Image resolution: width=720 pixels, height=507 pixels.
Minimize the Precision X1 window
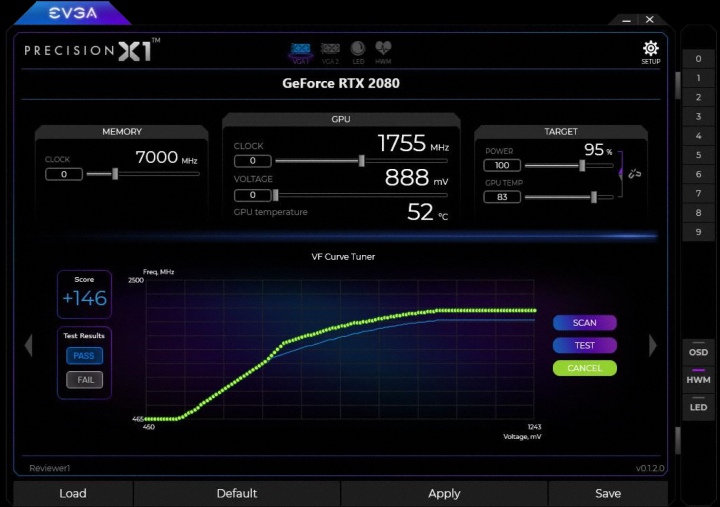(x=627, y=20)
